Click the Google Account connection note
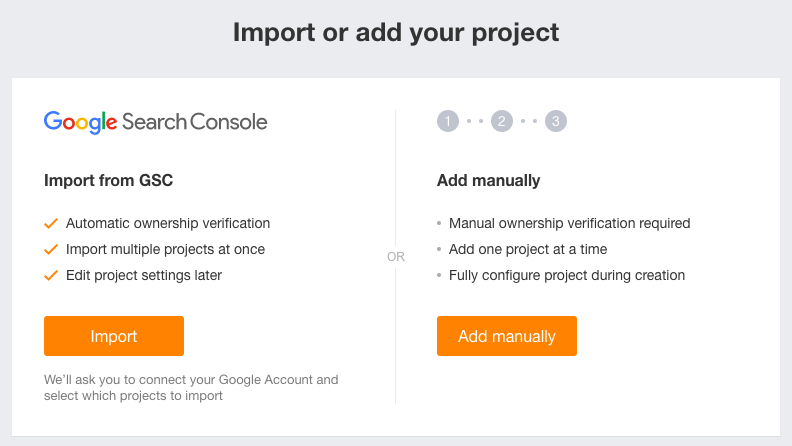The height and width of the screenshot is (446, 792). tap(191, 387)
